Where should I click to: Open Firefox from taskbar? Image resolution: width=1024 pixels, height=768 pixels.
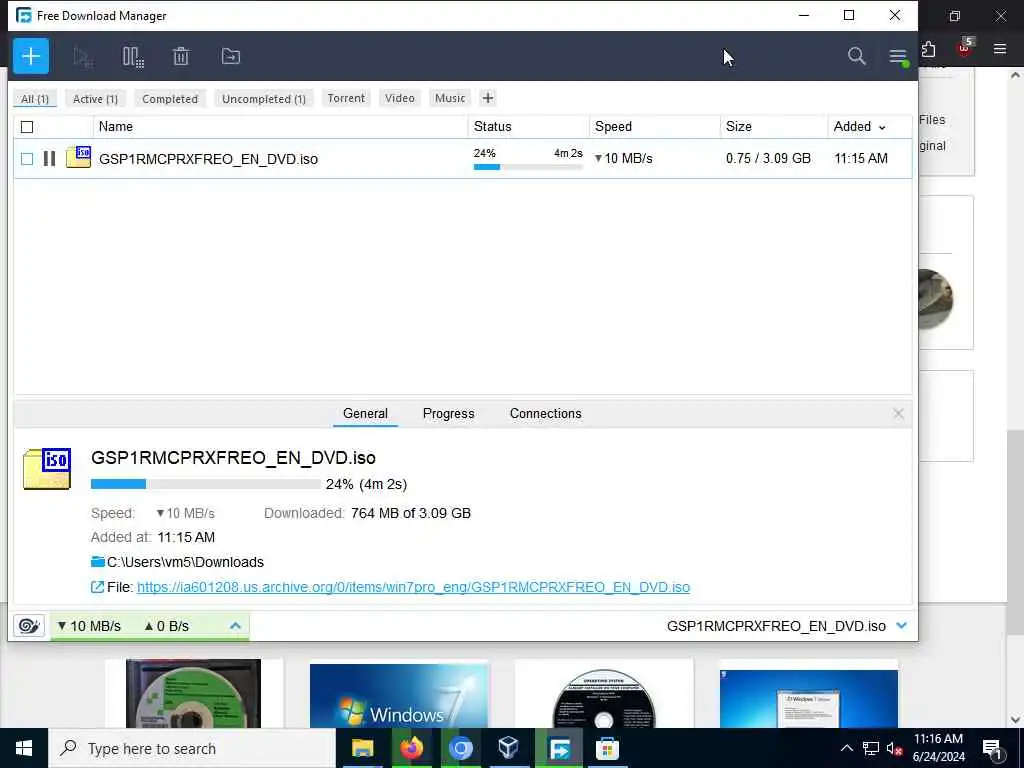pos(411,748)
